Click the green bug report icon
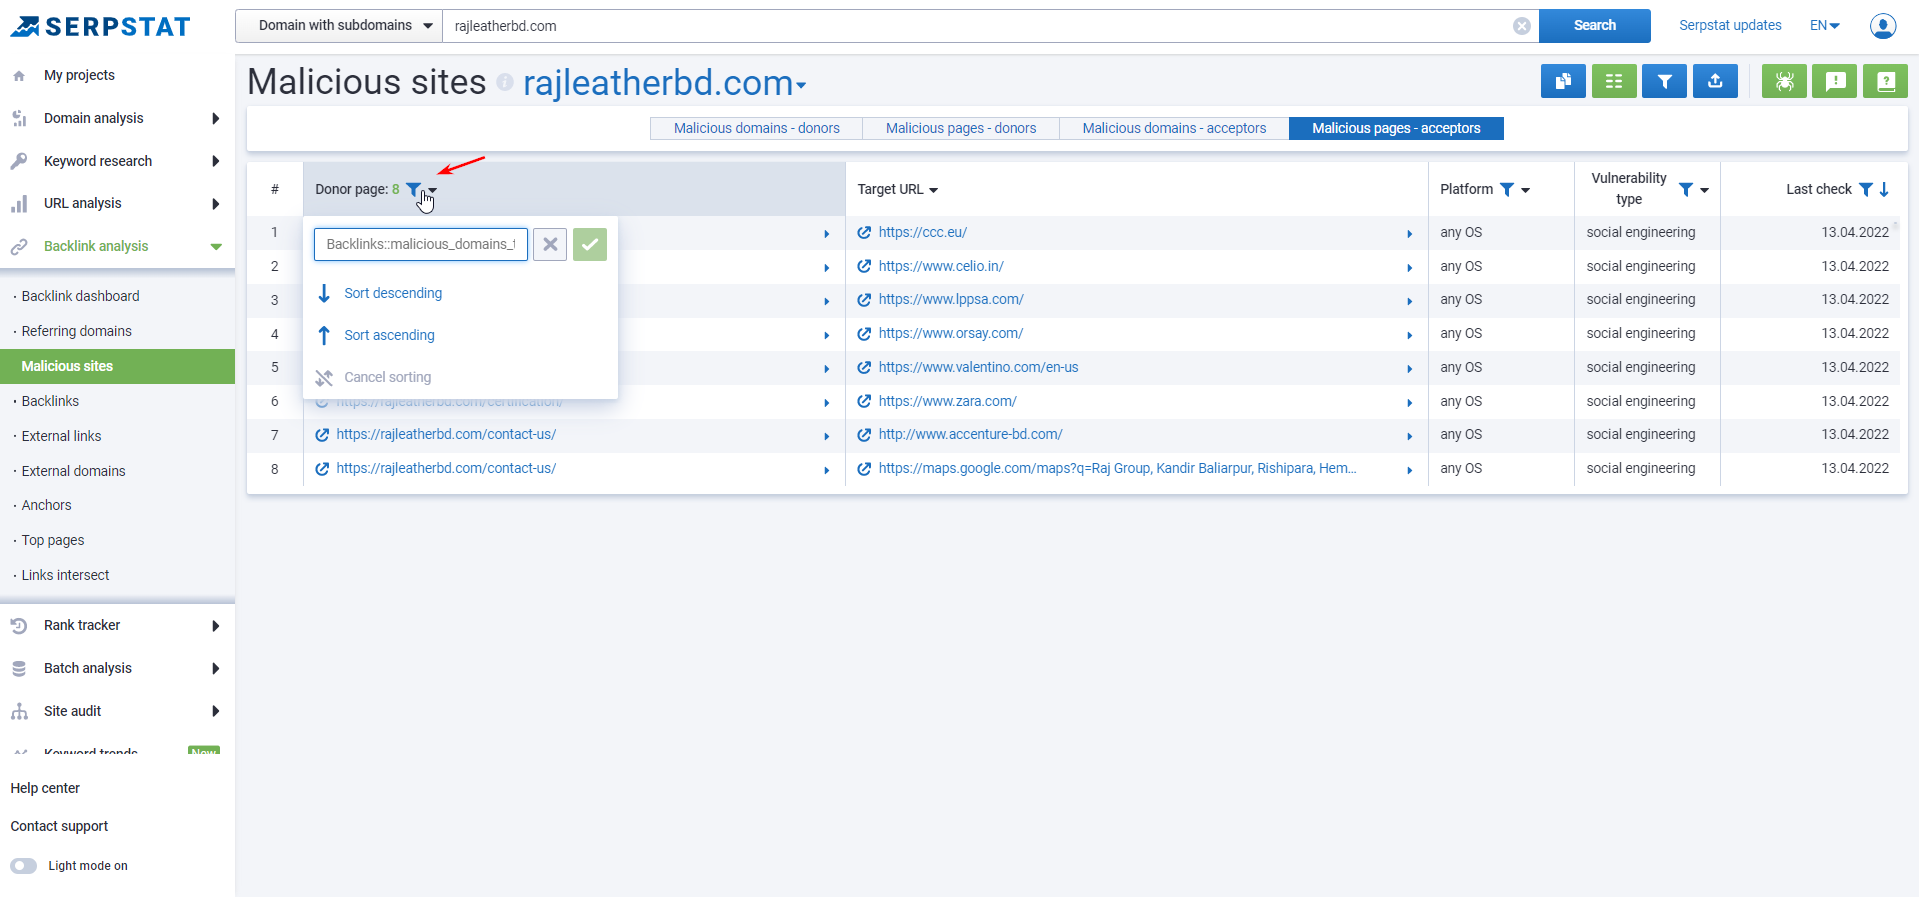Image resolution: width=1922 pixels, height=897 pixels. point(1784,81)
